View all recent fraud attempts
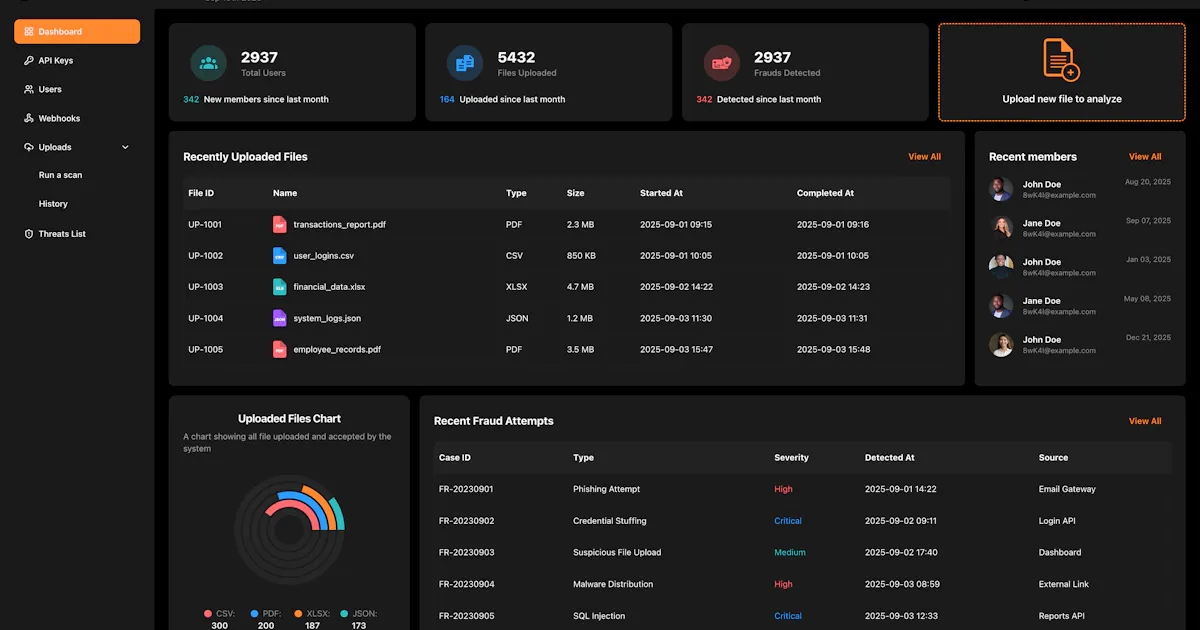This screenshot has width=1200, height=630. [1145, 421]
